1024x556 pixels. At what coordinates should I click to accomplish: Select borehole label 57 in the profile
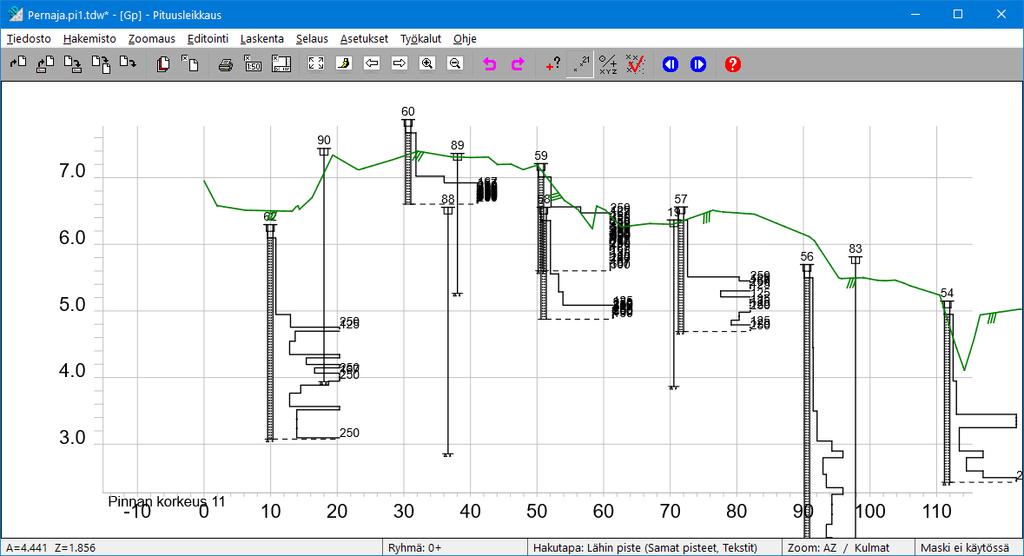tap(681, 199)
